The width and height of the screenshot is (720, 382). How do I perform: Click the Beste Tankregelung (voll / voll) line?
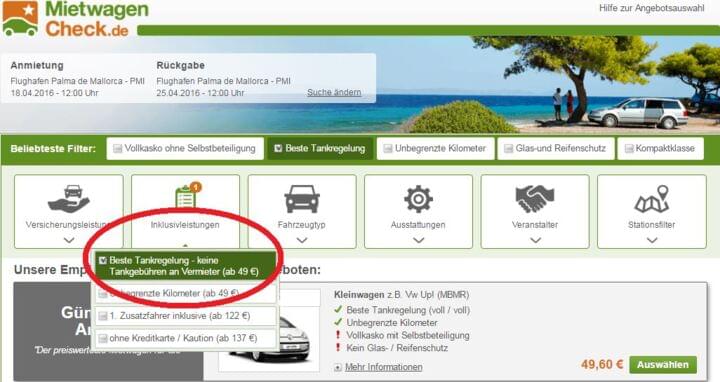tap(408, 310)
